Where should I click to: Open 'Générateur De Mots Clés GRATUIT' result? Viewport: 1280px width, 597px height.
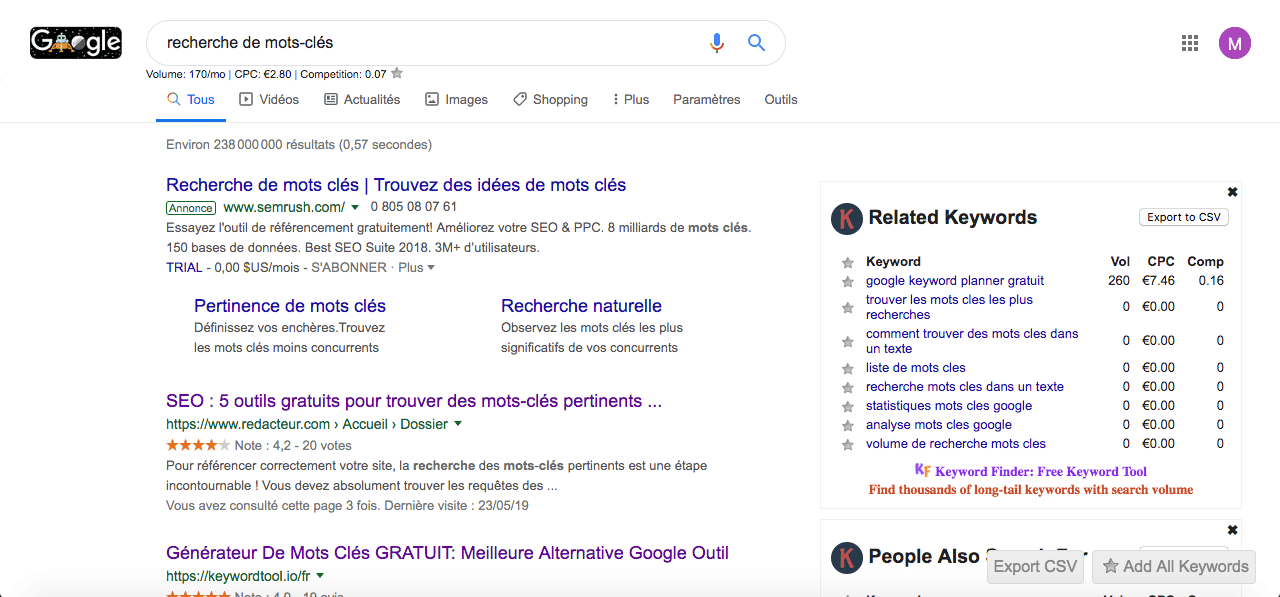(447, 553)
